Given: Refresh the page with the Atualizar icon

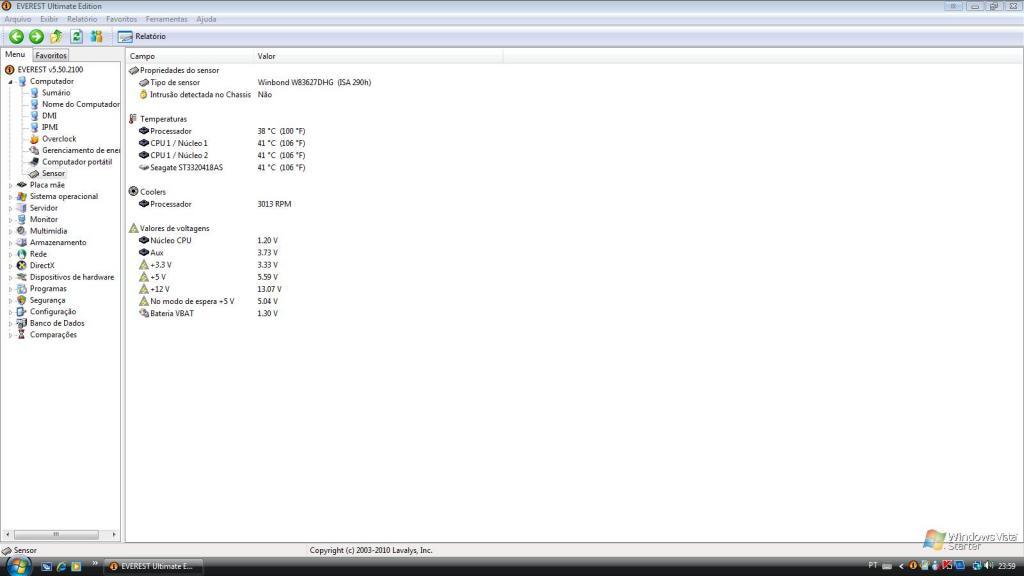Looking at the screenshot, I should (x=76, y=37).
